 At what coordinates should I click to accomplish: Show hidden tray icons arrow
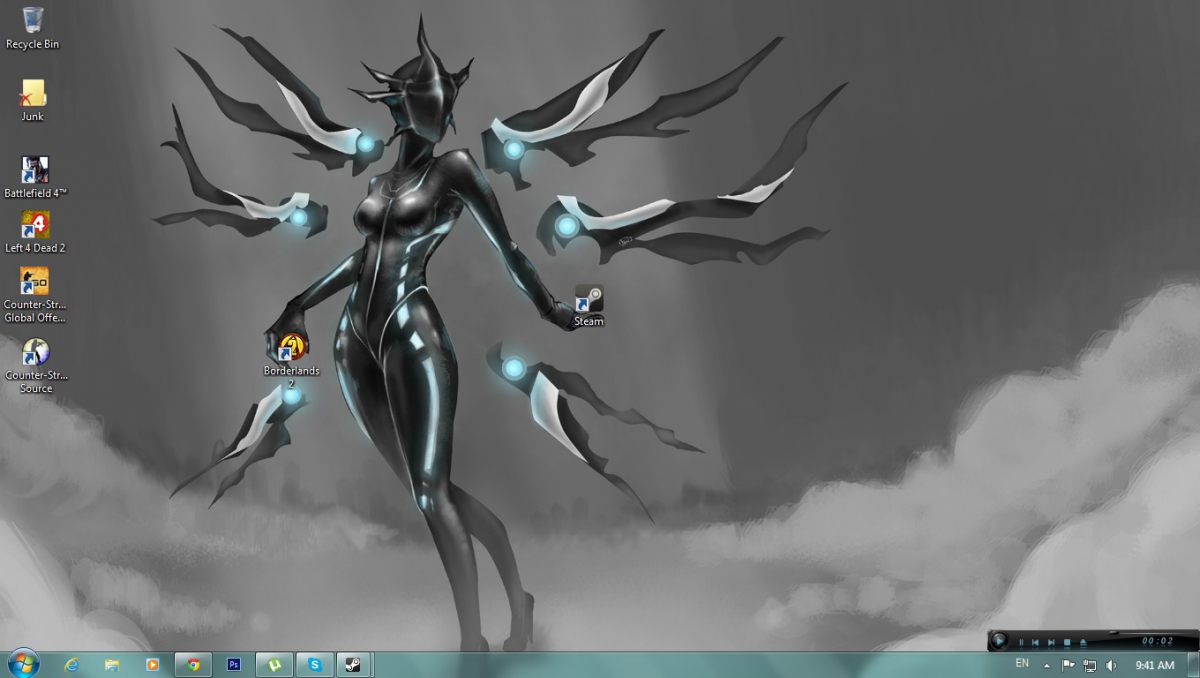(x=1047, y=666)
